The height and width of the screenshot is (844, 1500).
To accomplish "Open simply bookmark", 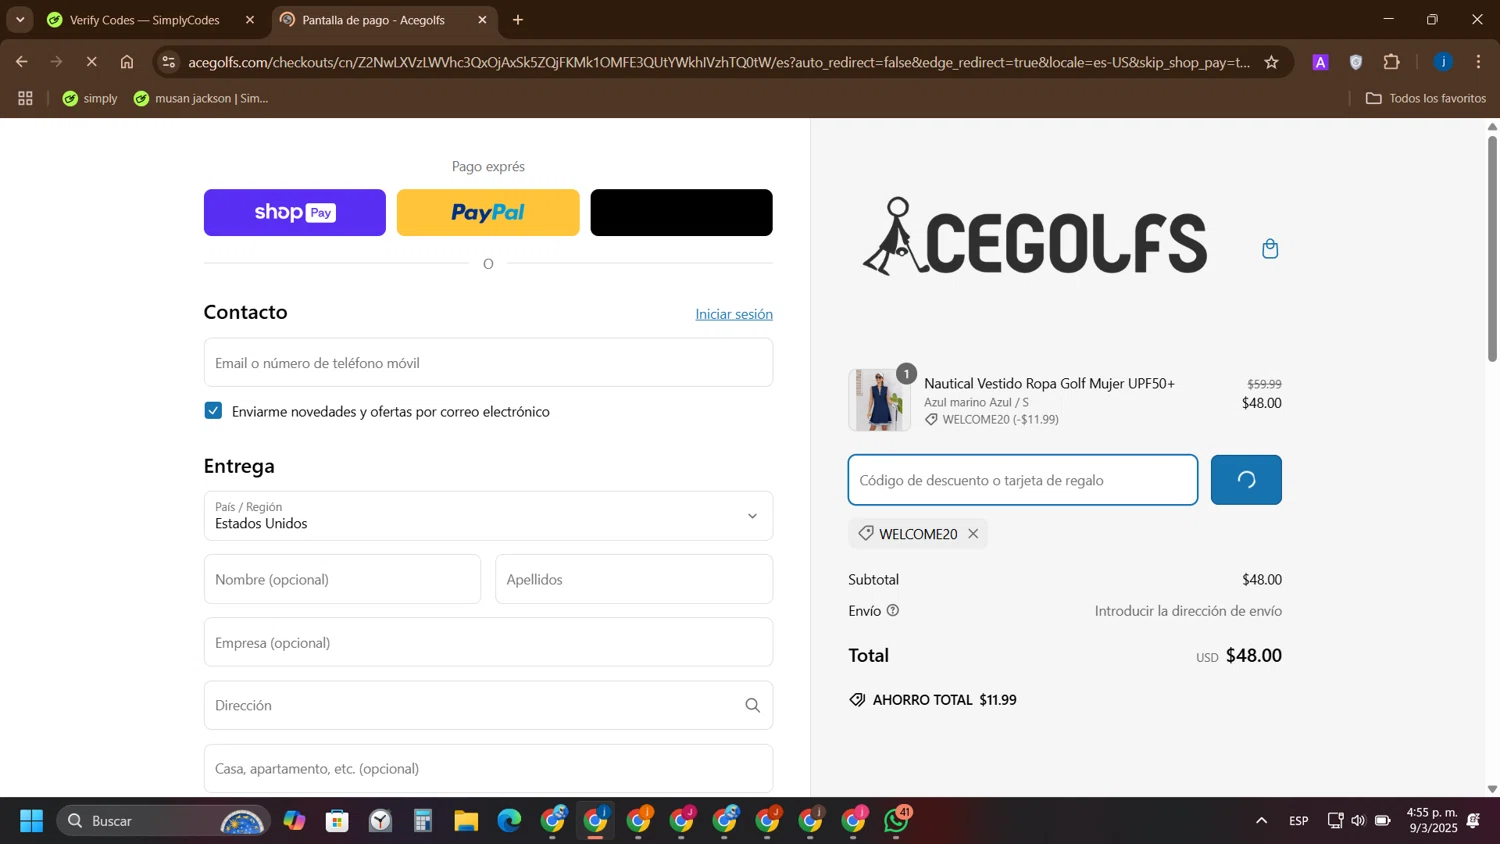I will (90, 98).
